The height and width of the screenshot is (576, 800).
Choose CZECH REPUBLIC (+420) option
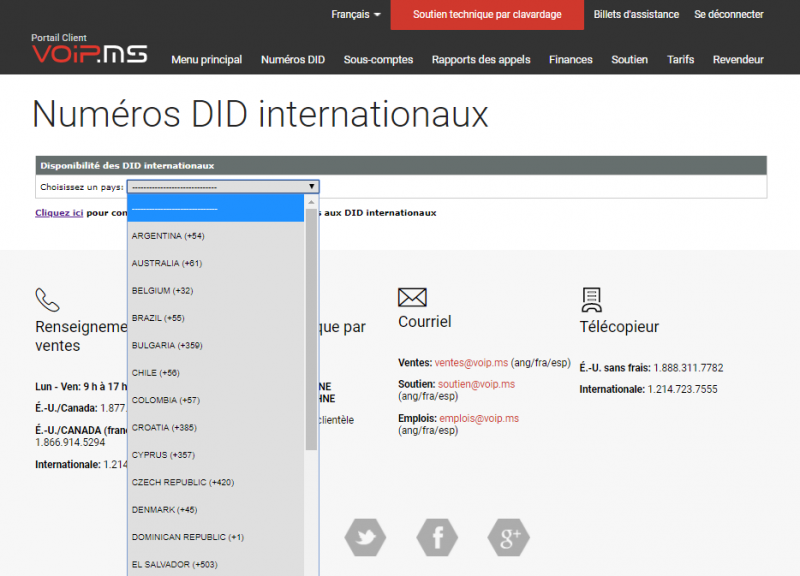pyautogui.click(x=216, y=482)
